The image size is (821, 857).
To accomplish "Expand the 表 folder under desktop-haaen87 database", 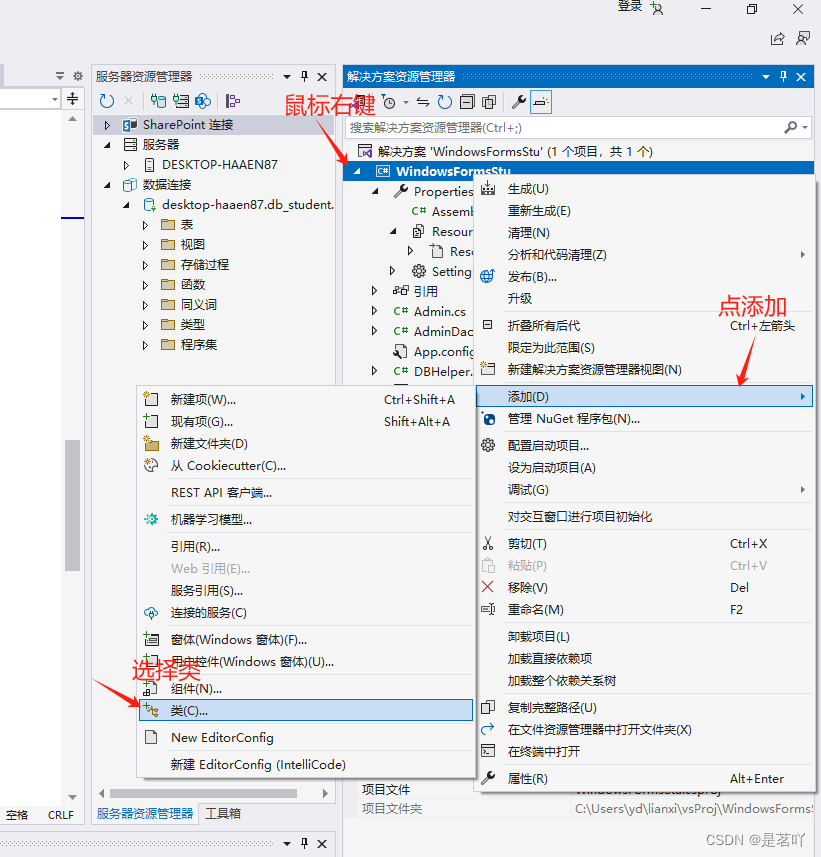I will tap(145, 224).
